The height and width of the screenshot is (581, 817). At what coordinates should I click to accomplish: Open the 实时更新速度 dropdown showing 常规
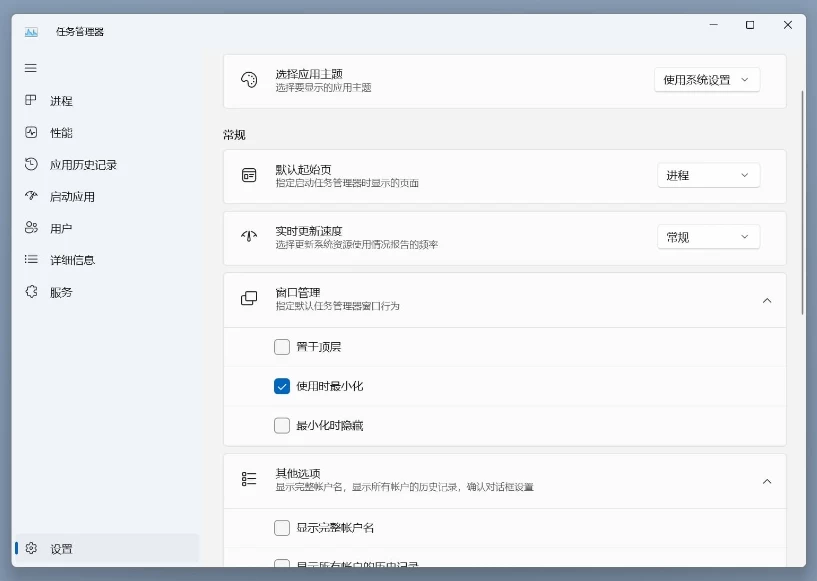point(707,237)
